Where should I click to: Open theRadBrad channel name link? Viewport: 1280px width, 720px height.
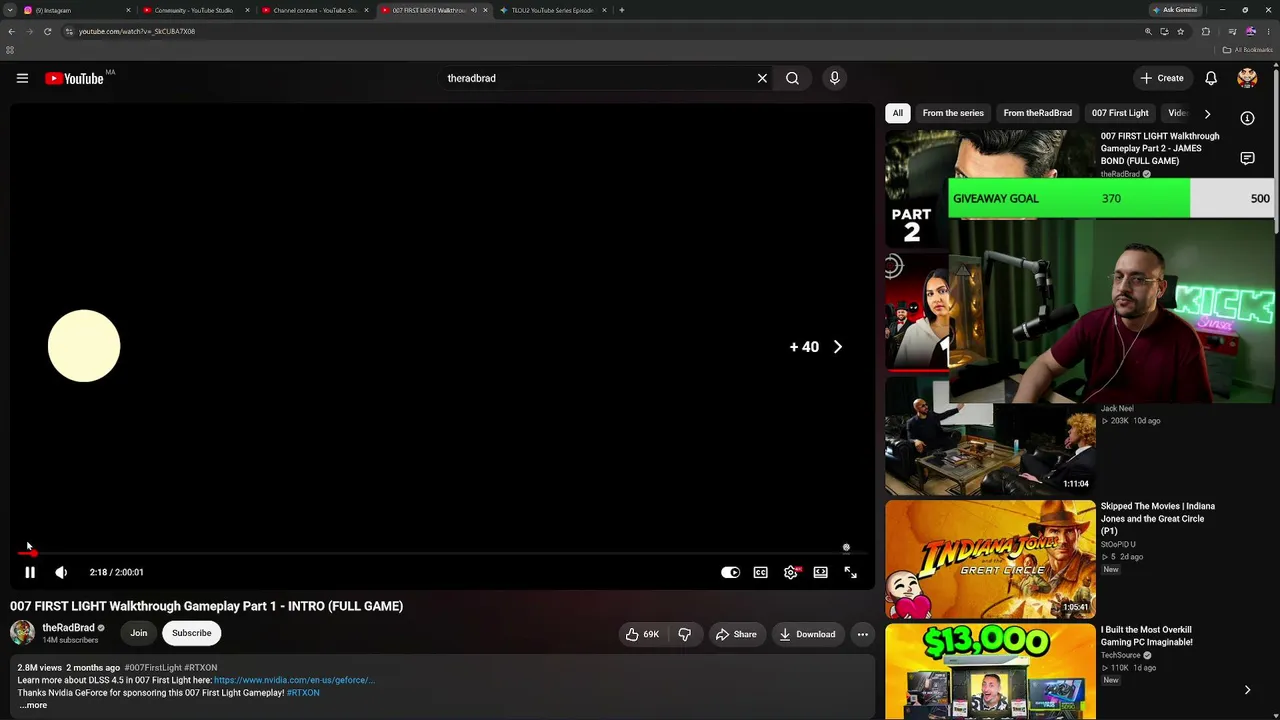[x=68, y=628]
